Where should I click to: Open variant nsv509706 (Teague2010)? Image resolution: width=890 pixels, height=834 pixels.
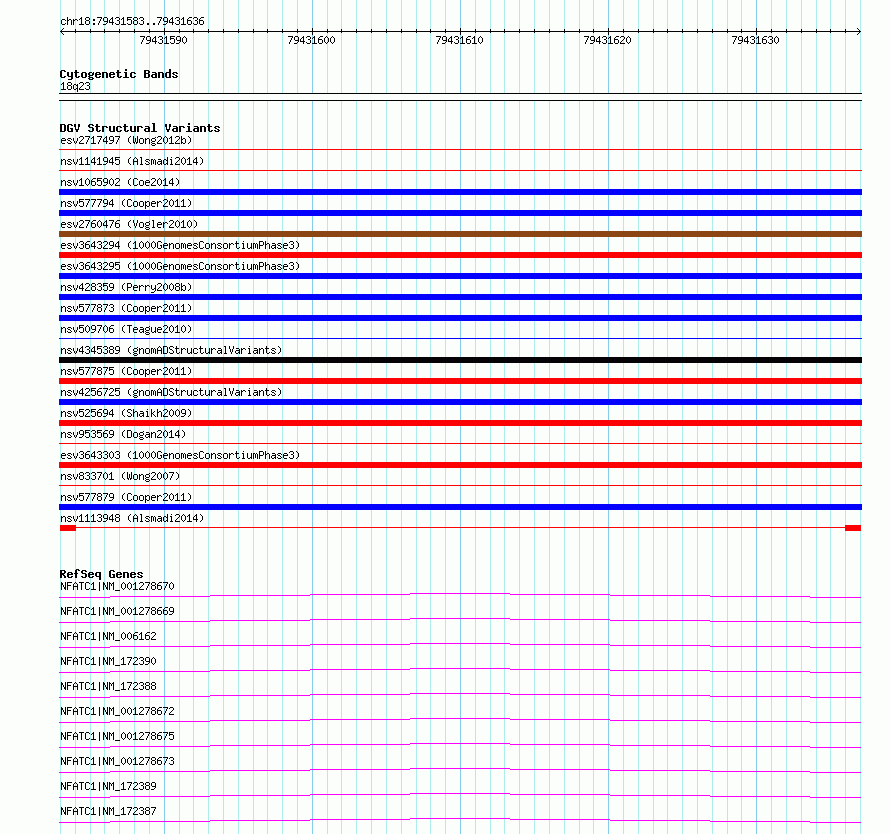(126, 329)
